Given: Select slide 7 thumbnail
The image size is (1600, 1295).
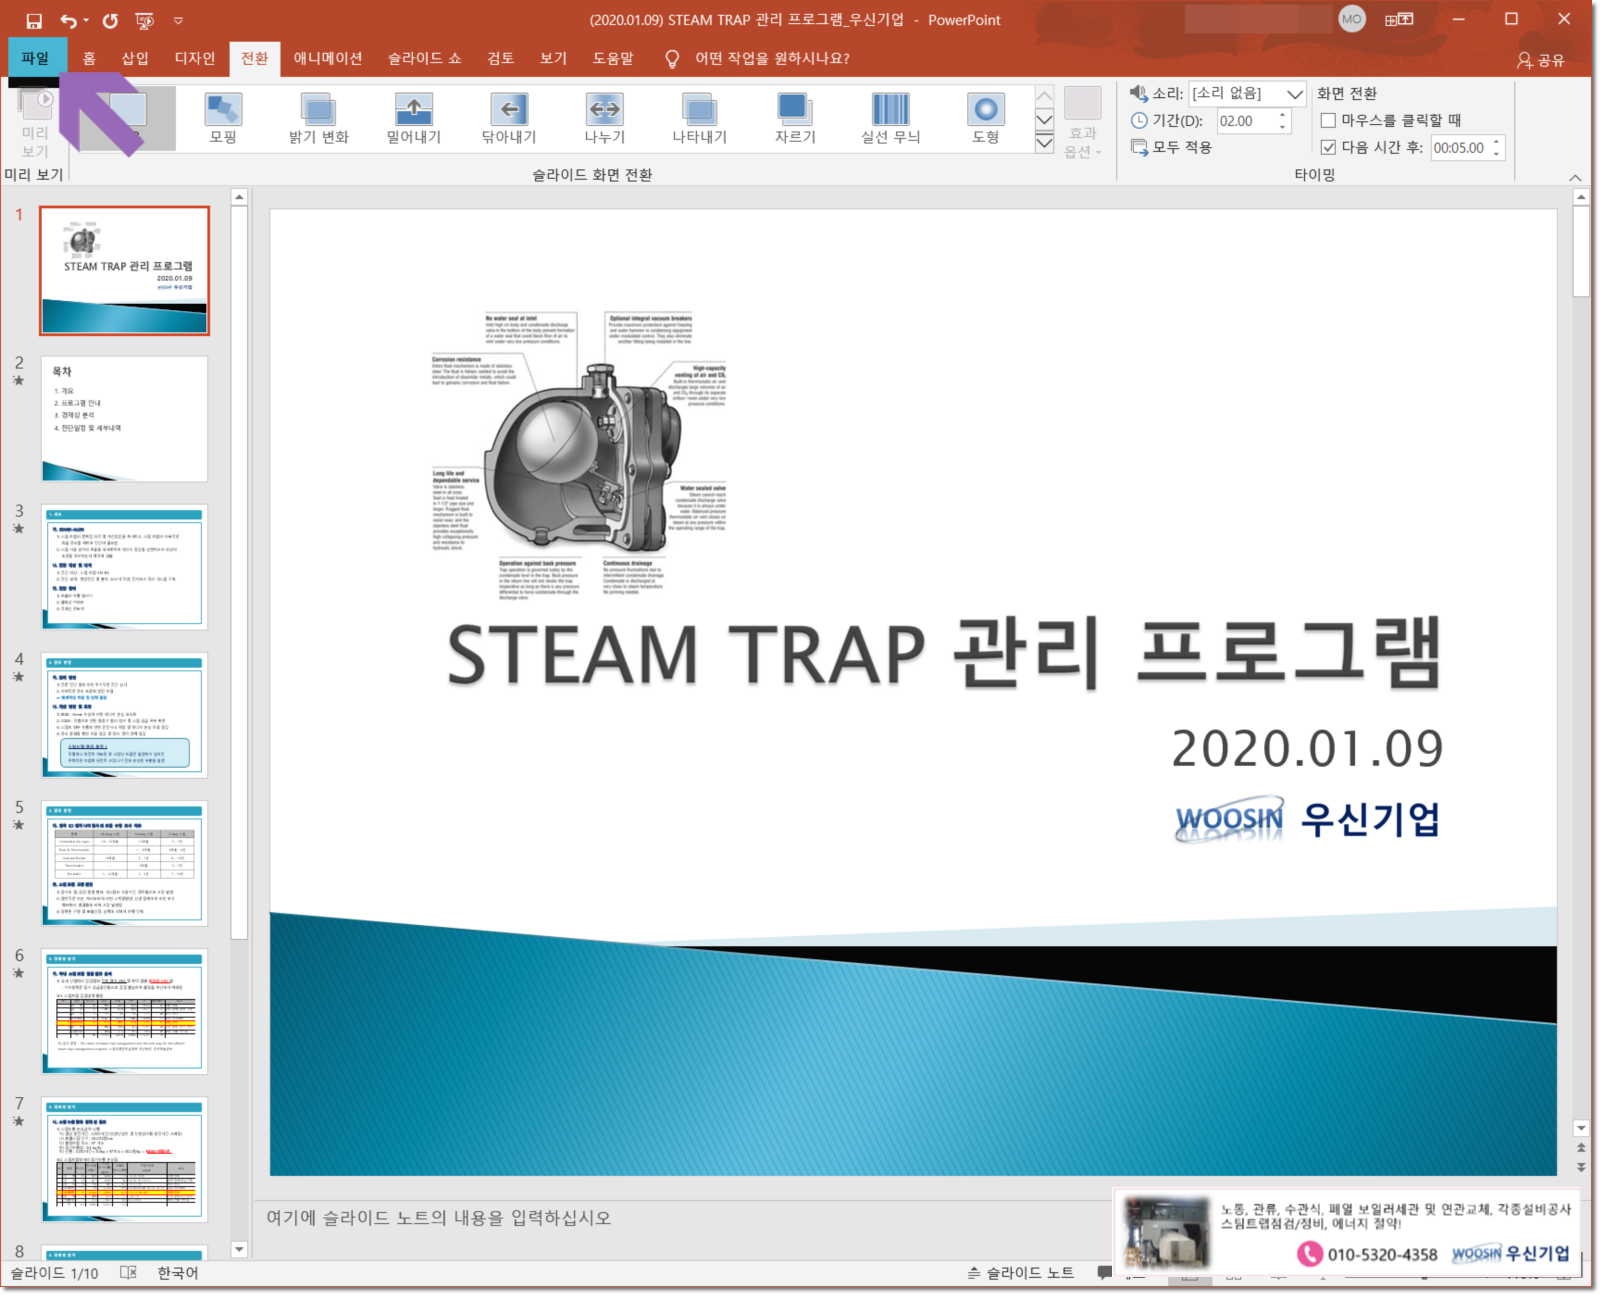Looking at the screenshot, I should point(124,1159).
